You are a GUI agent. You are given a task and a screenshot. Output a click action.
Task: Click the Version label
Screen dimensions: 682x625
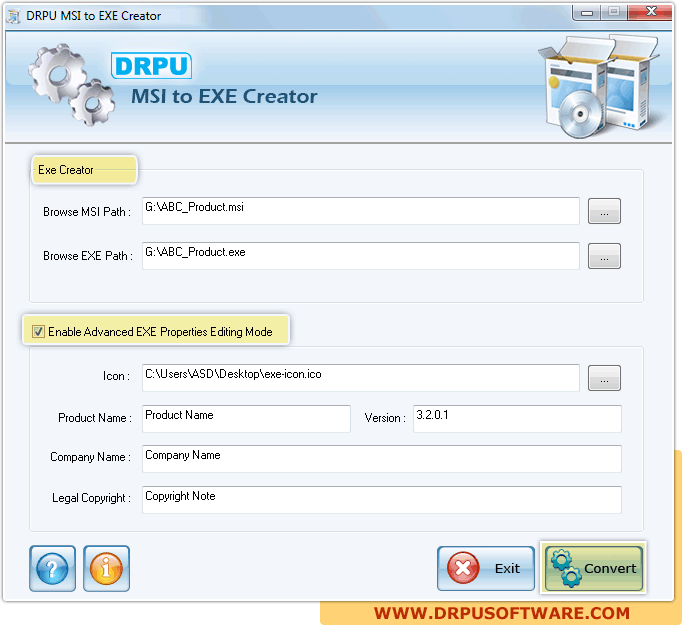pyautogui.click(x=385, y=418)
